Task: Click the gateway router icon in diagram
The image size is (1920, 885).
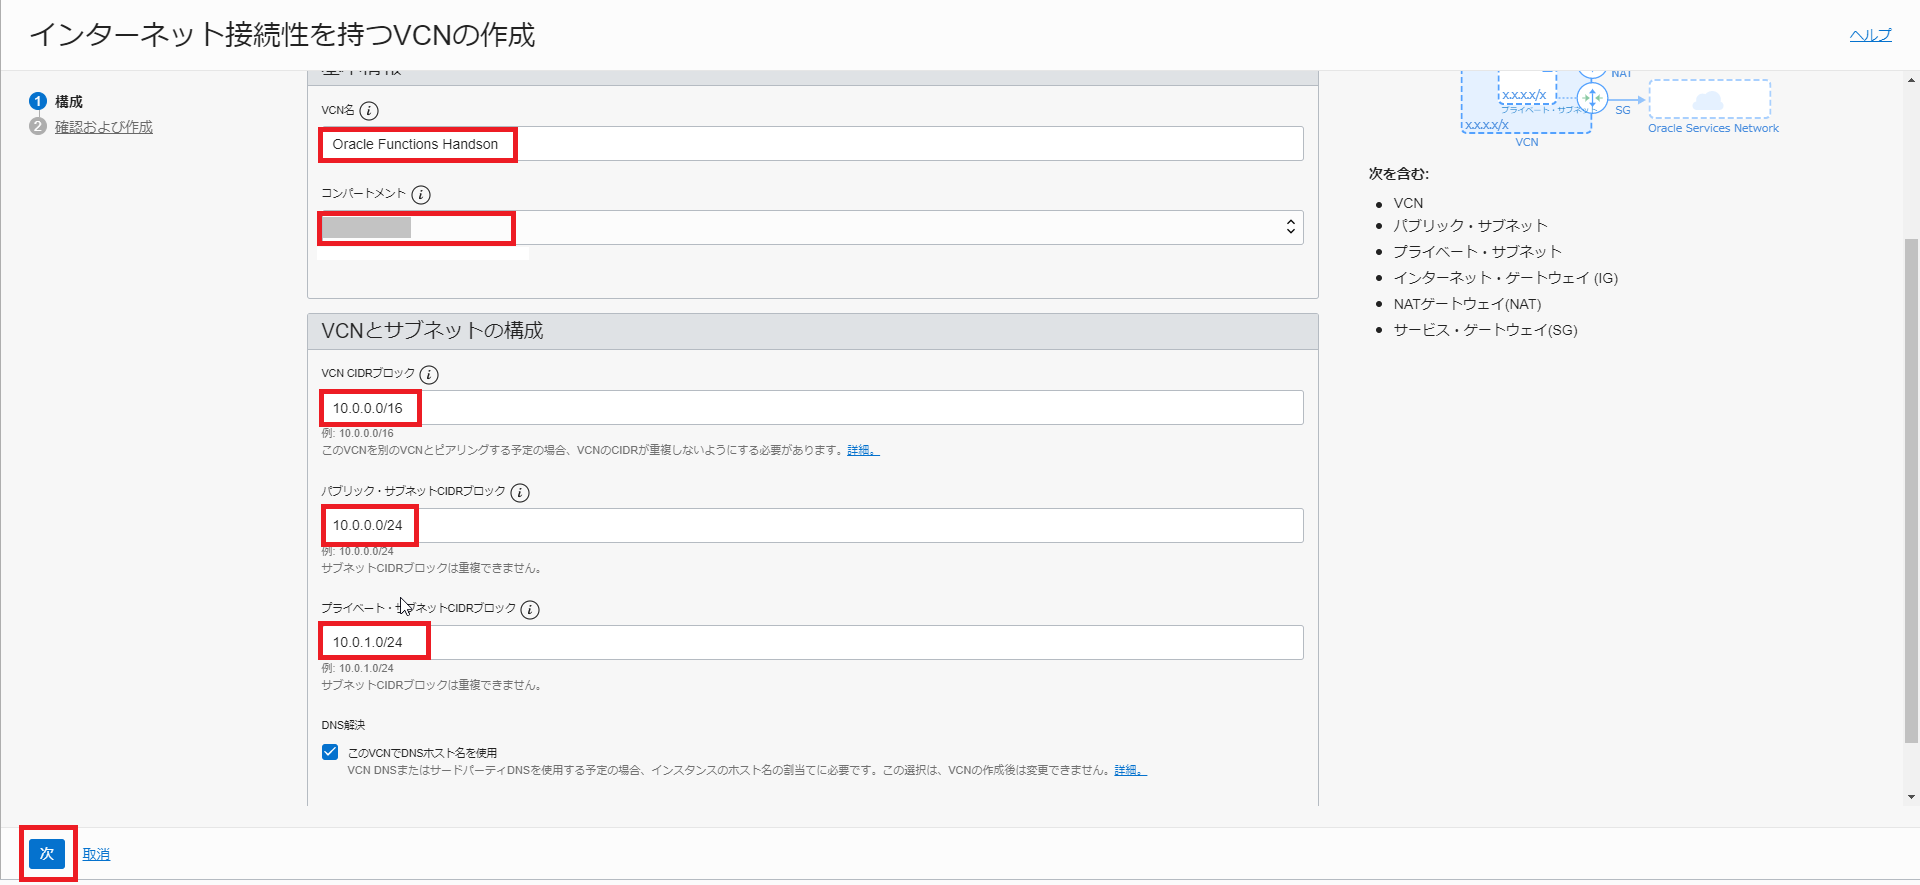Action: (x=1592, y=99)
